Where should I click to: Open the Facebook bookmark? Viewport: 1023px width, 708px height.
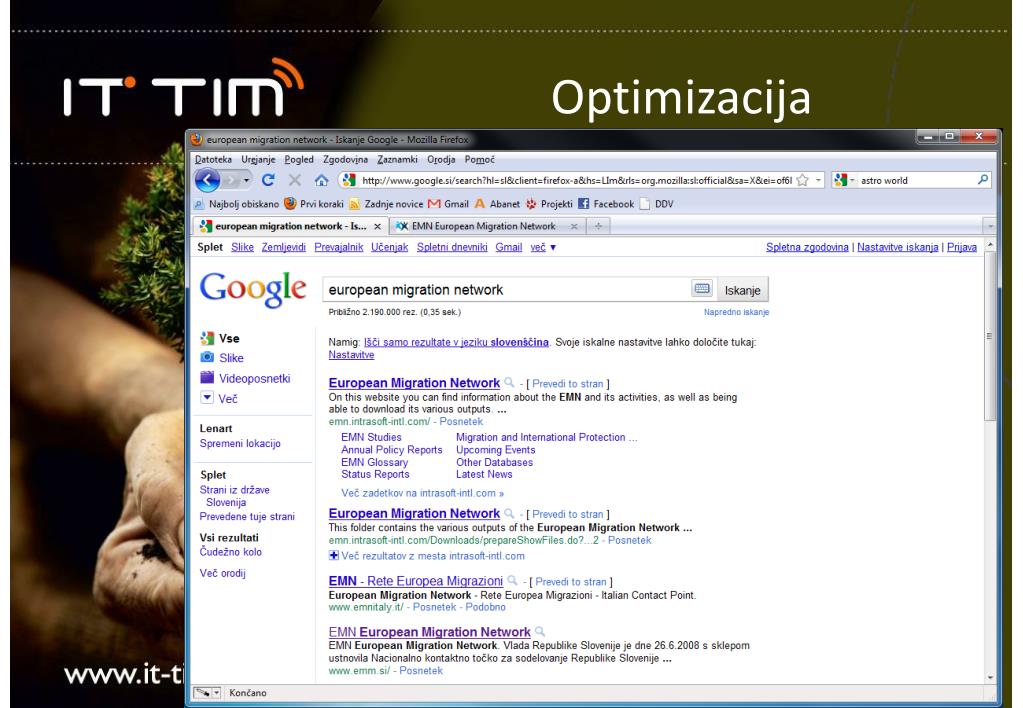coord(606,204)
